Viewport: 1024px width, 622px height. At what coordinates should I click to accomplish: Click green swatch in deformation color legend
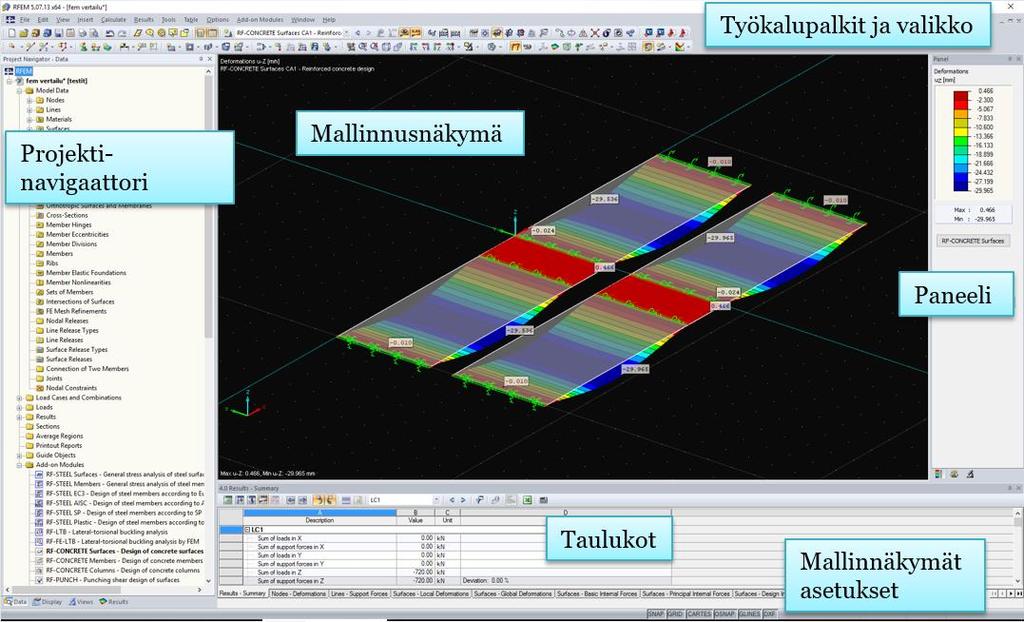coord(961,141)
